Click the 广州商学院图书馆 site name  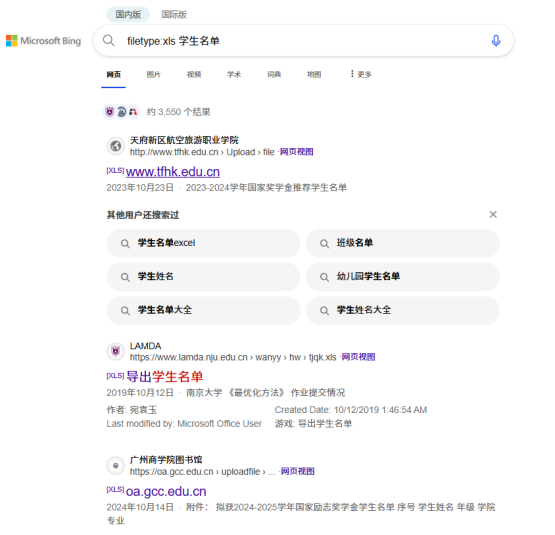pyautogui.click(x=166, y=460)
